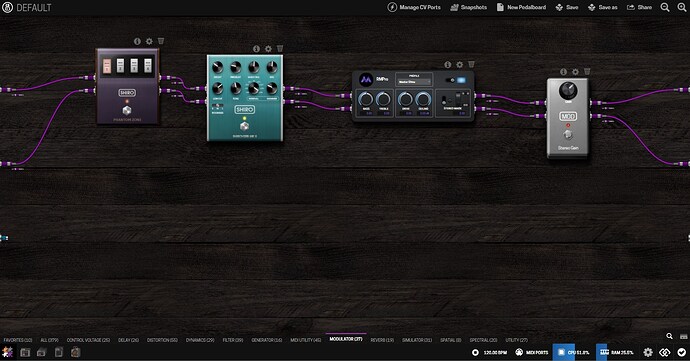Zoom out the pedalboard view
Screen dimensions: 690x361
pos(665,7)
